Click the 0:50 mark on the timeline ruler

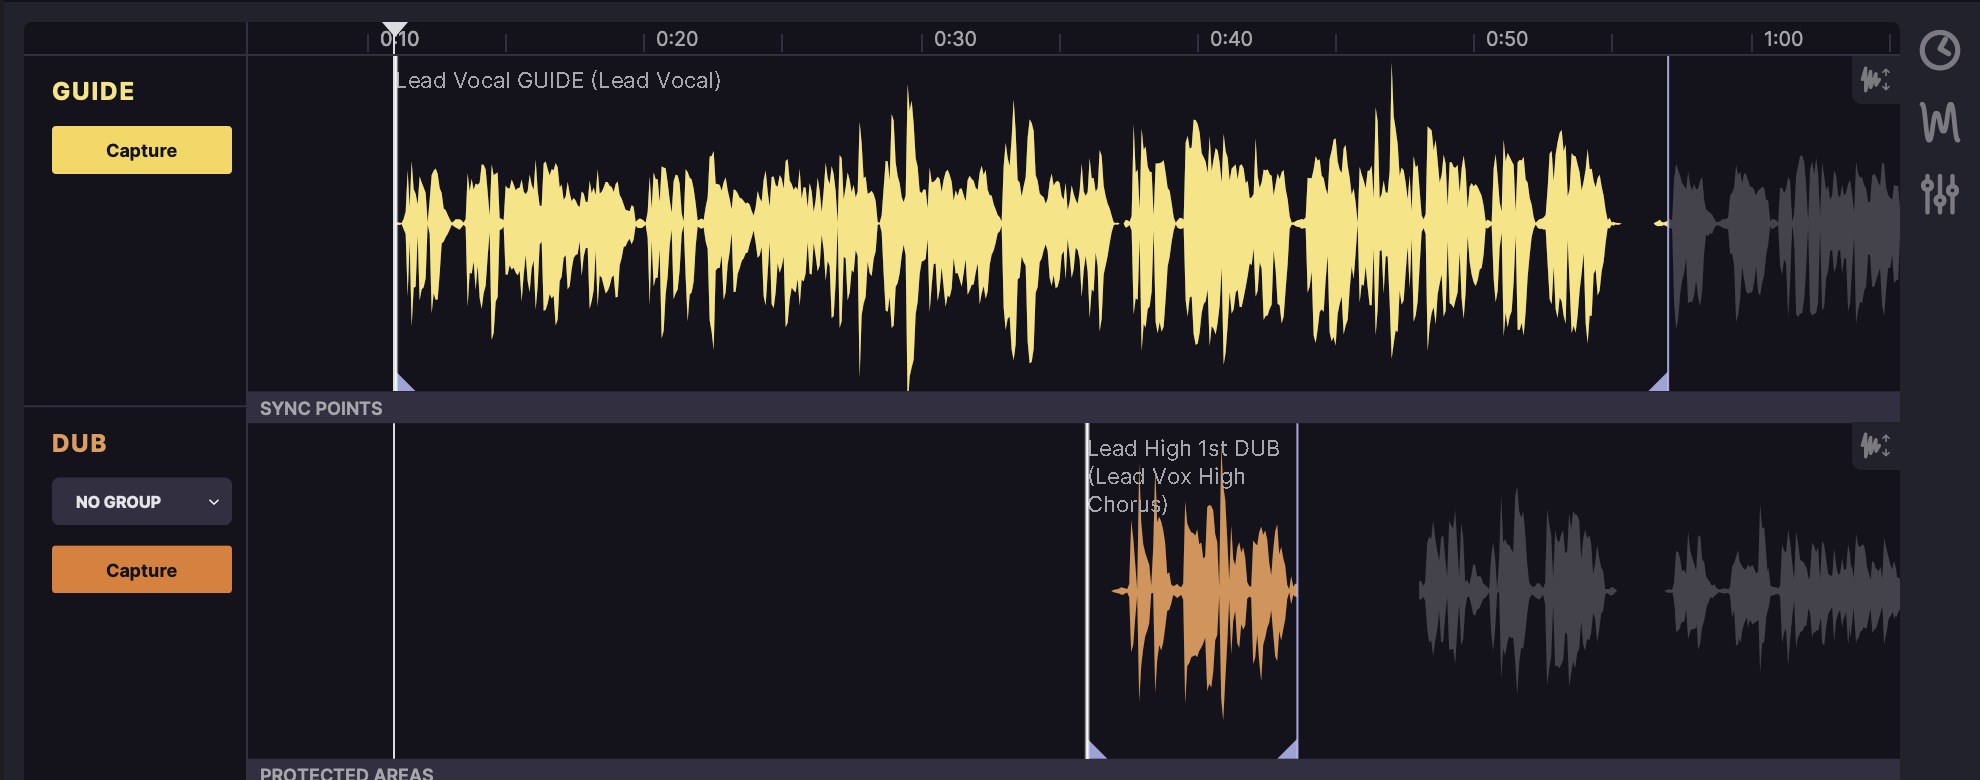tap(1507, 39)
